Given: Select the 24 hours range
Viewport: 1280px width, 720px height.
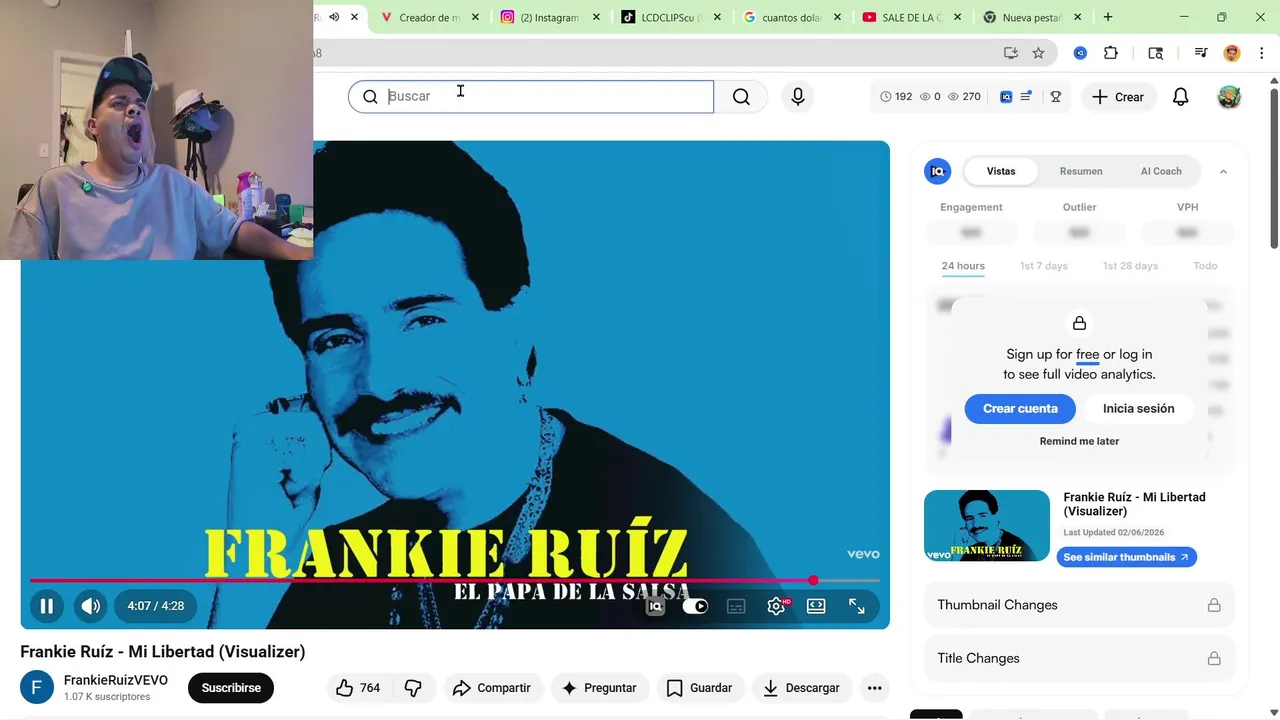Looking at the screenshot, I should click(963, 266).
